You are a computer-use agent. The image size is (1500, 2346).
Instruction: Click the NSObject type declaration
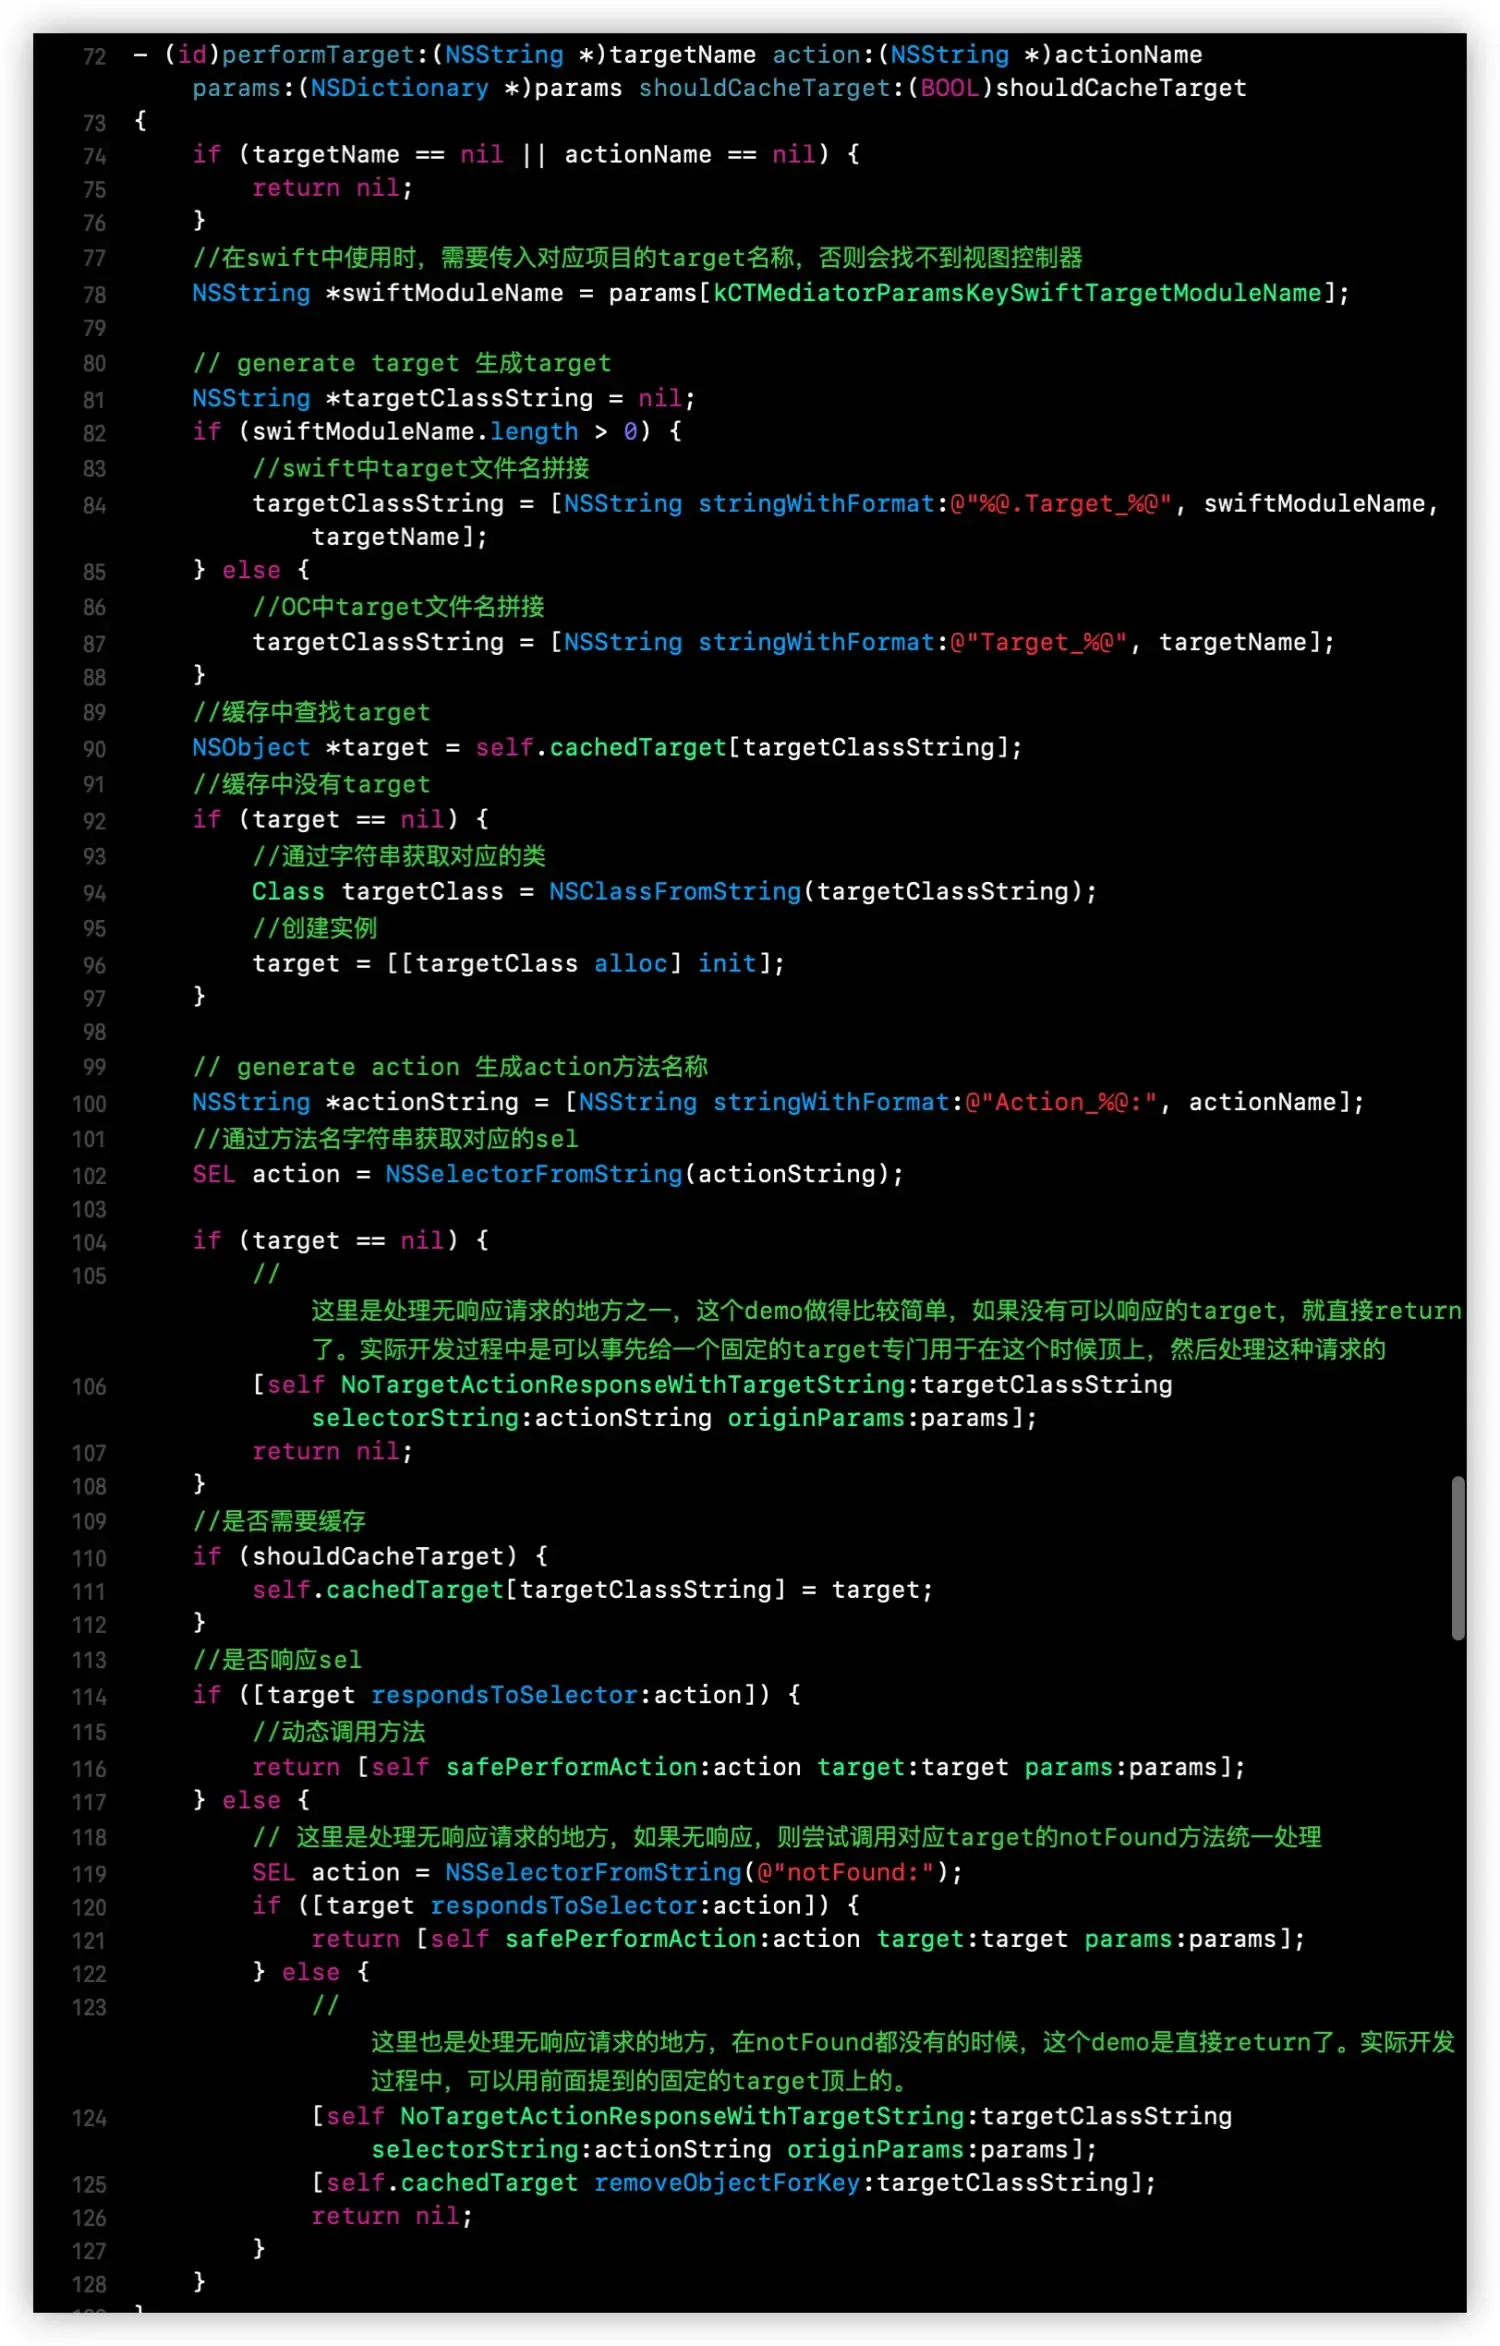(251, 747)
